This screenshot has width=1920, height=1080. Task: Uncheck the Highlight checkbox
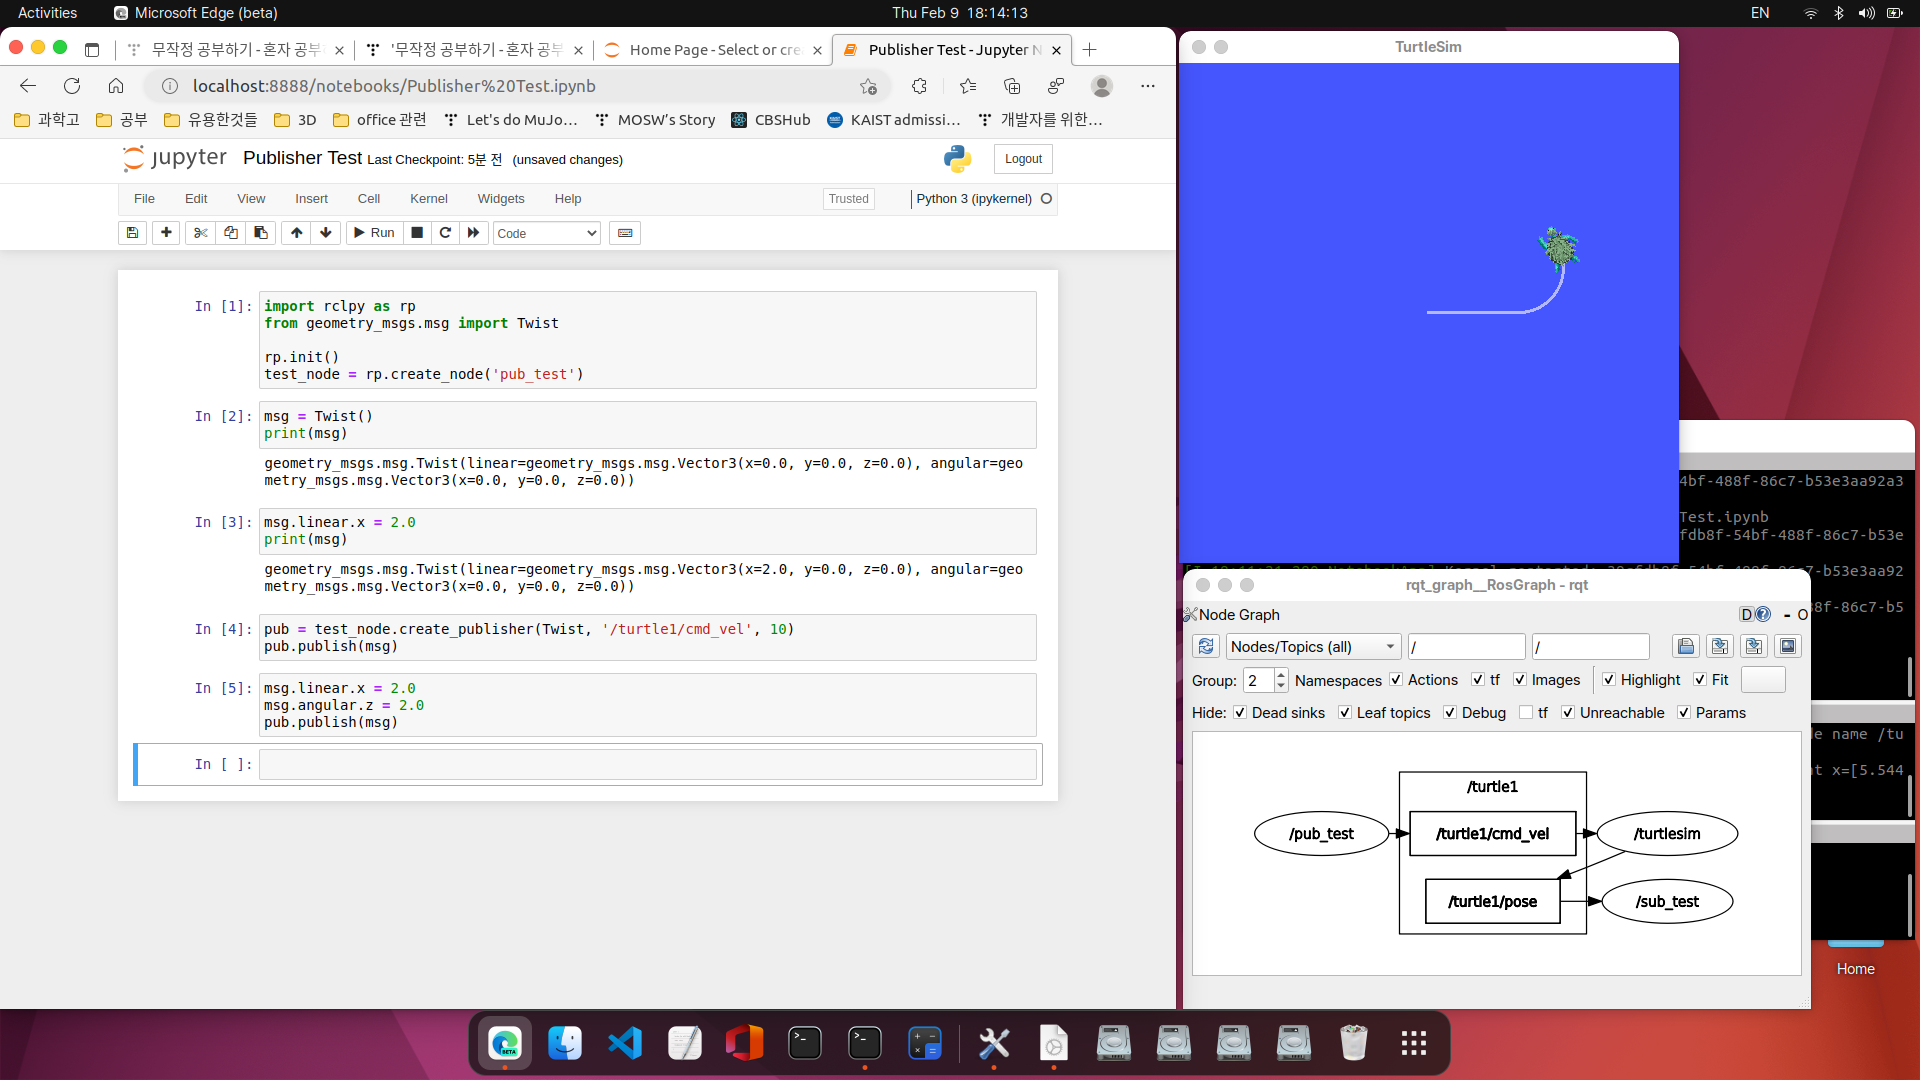pyautogui.click(x=1609, y=680)
